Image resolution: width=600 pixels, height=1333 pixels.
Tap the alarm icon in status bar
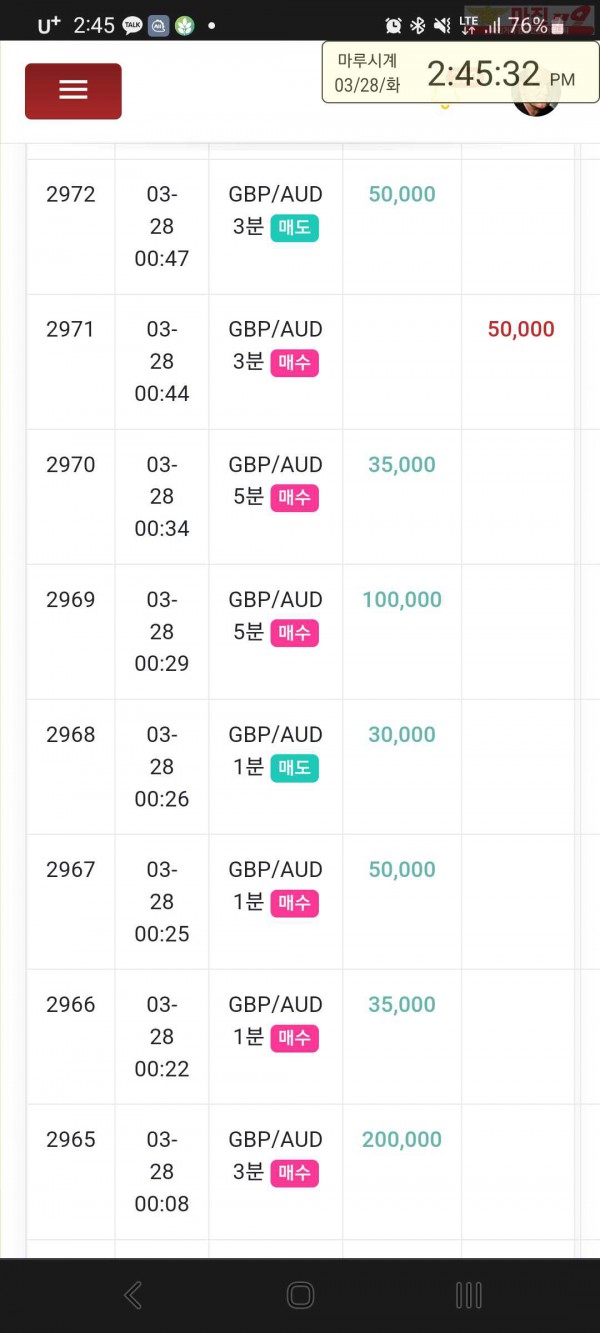393,25
